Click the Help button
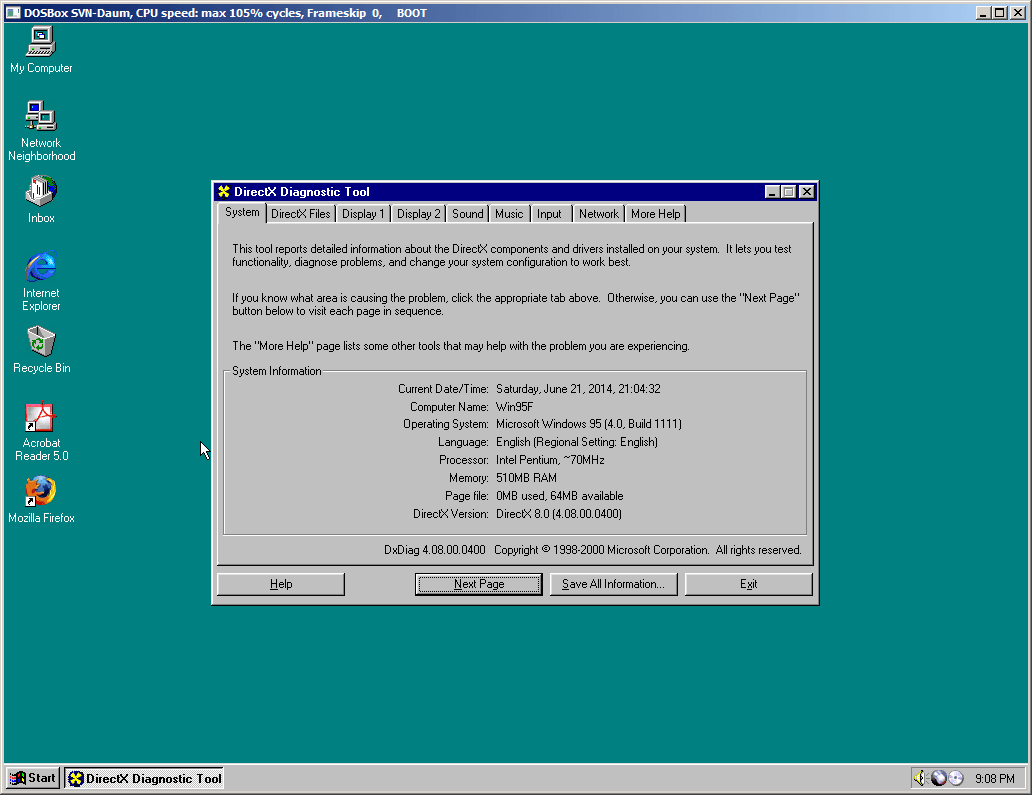 [281, 584]
